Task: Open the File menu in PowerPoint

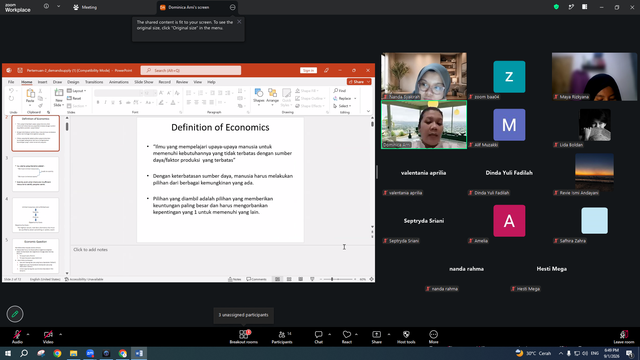Action: 11,82
